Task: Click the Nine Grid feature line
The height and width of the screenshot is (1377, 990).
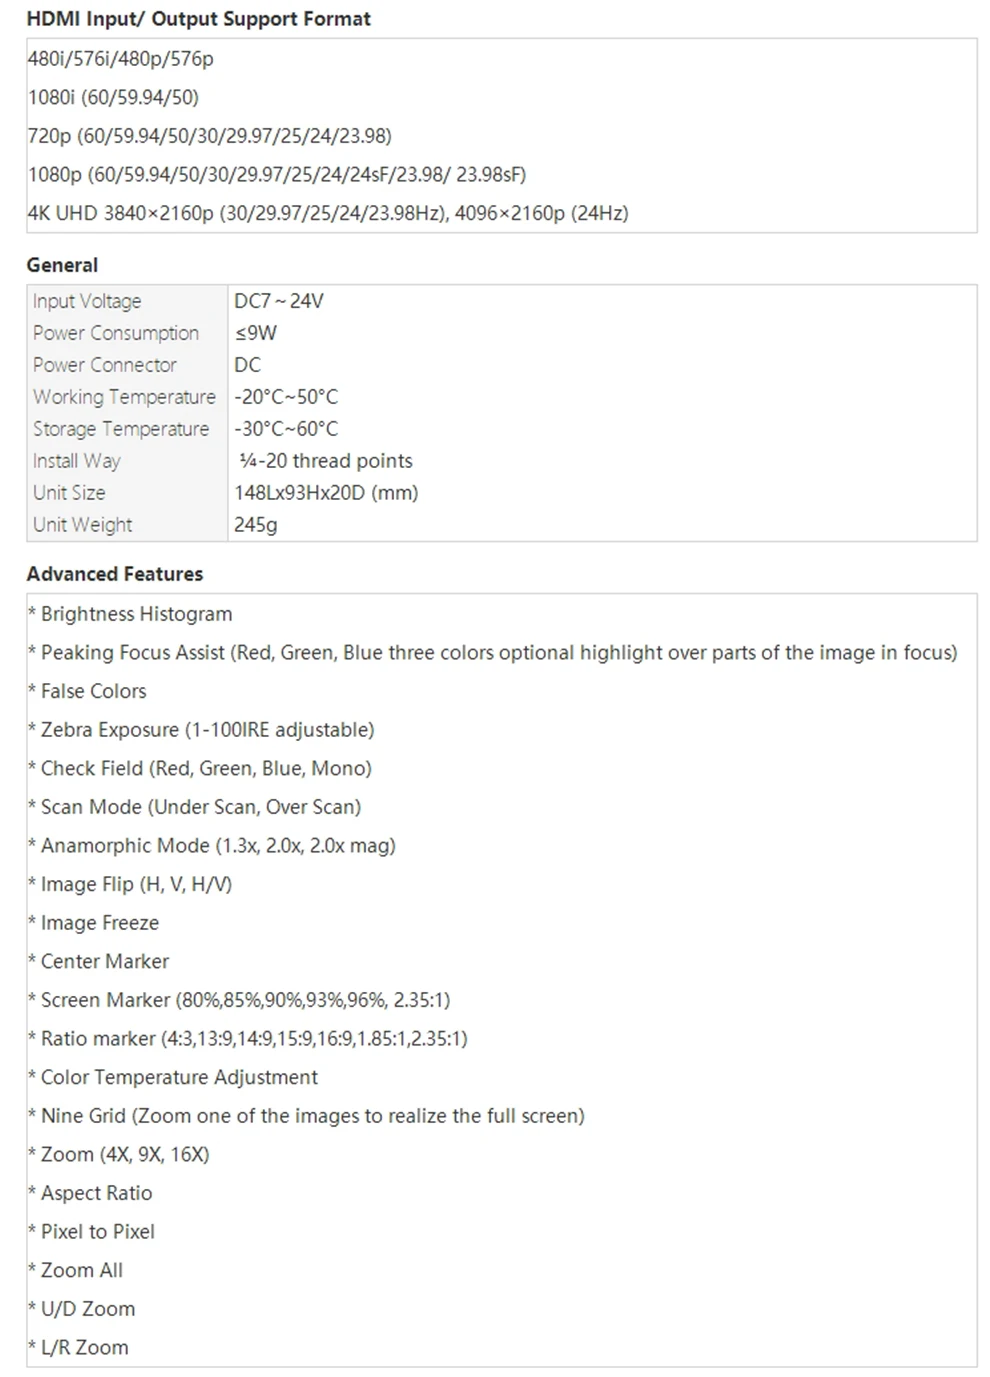Action: (x=306, y=1116)
